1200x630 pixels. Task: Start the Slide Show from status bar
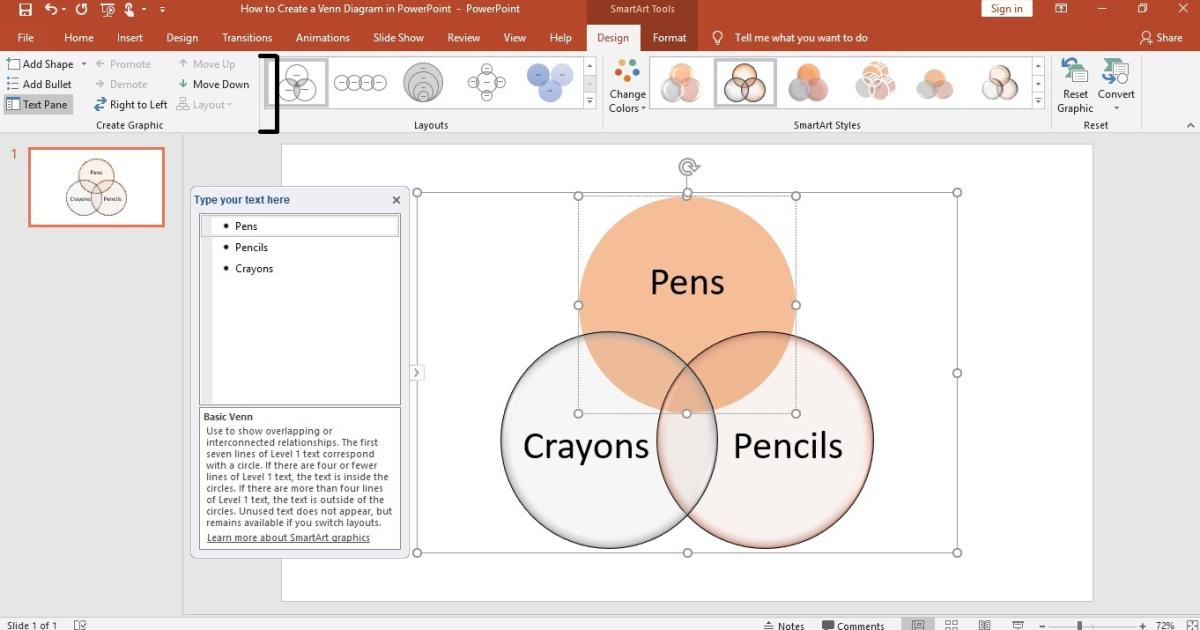[x=1017, y=623]
